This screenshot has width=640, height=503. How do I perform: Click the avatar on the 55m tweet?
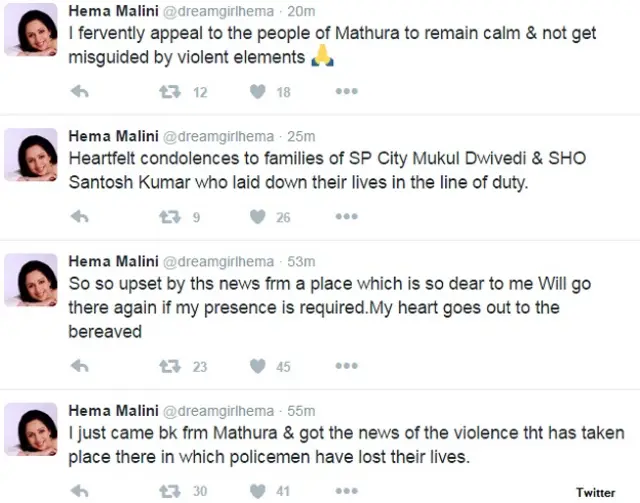click(31, 430)
